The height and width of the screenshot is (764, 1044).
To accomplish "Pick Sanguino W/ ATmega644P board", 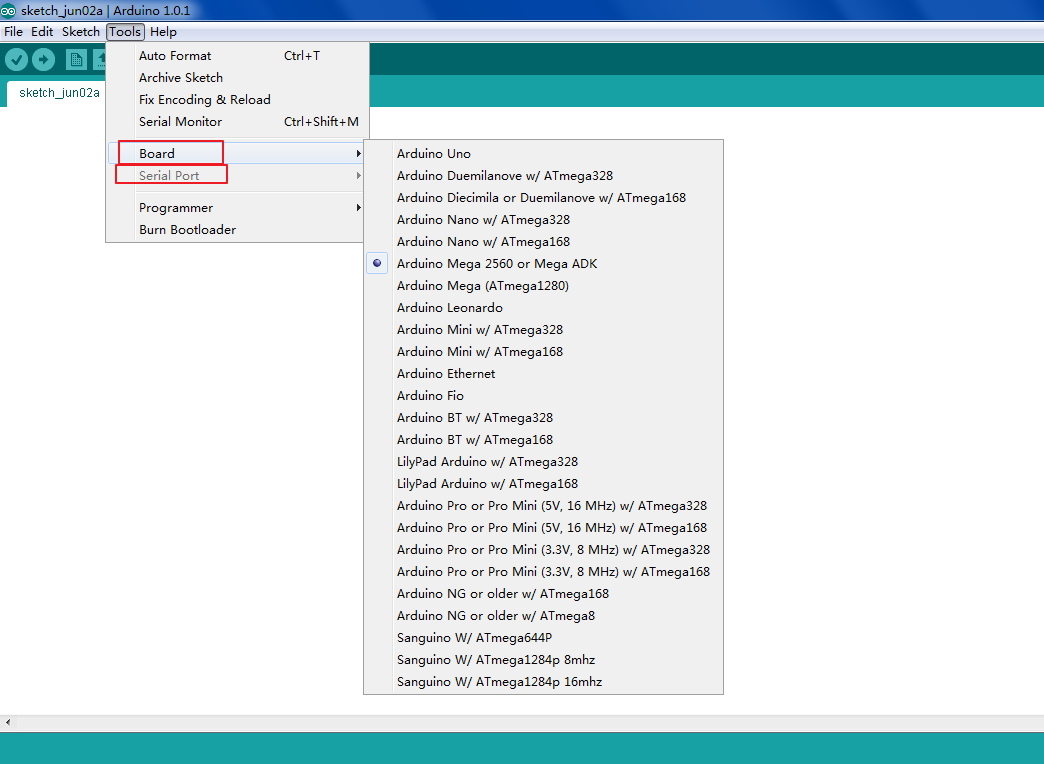I will click(474, 638).
